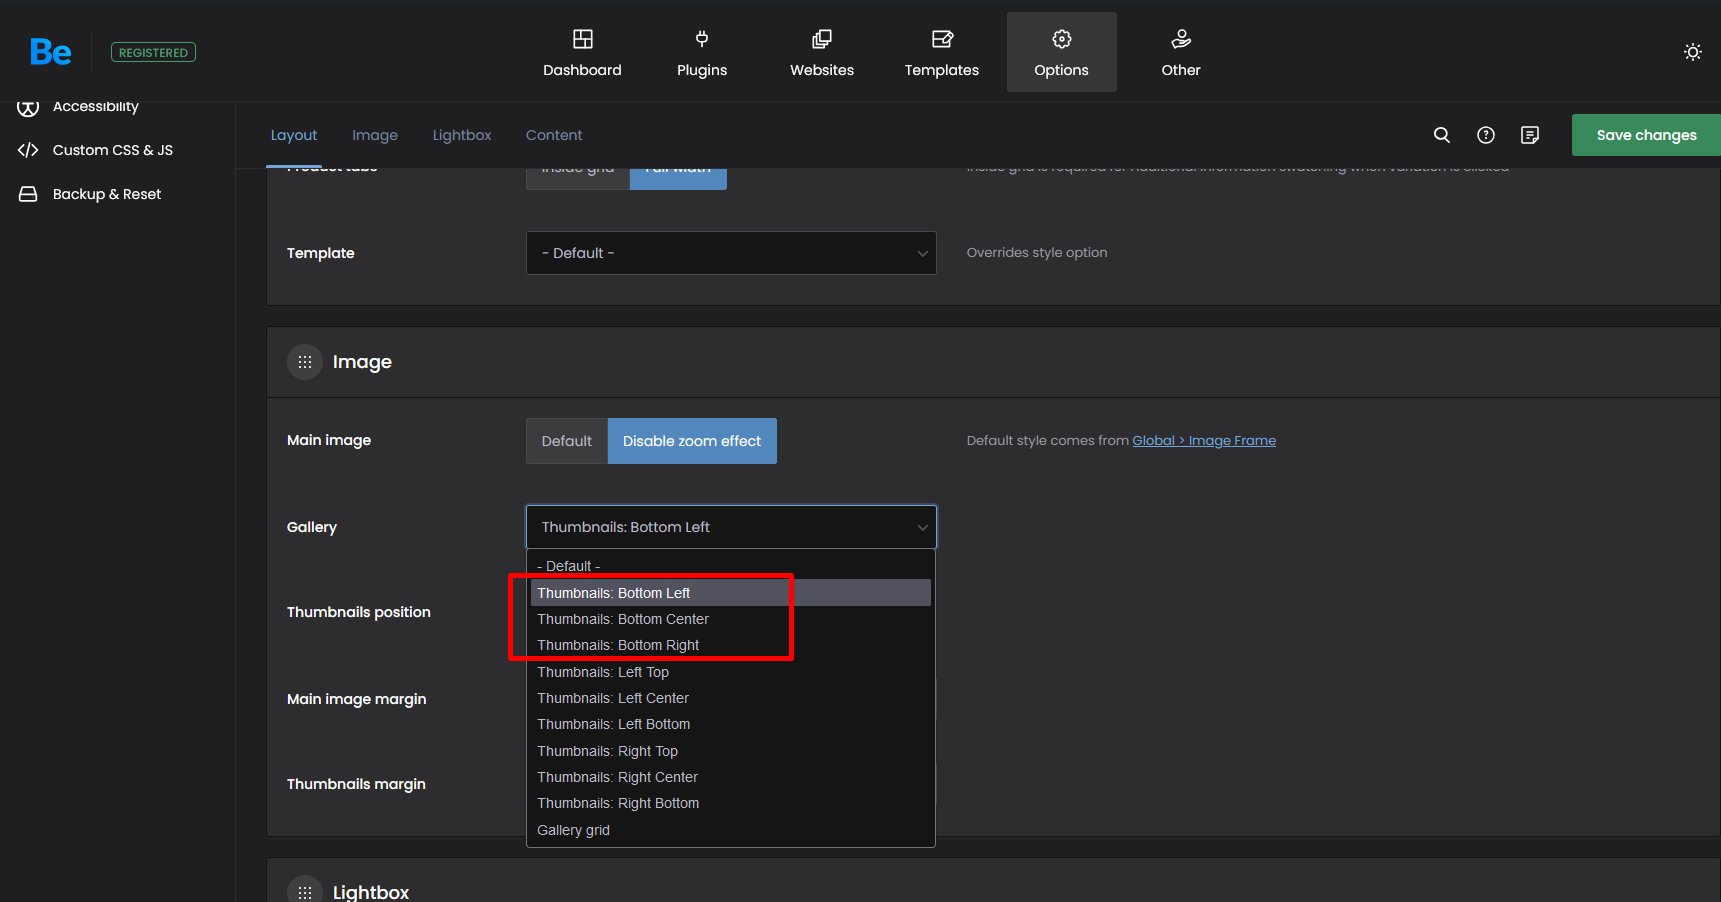Open the notes changelog icon
Screen dimensions: 1721x902
click(1530, 135)
